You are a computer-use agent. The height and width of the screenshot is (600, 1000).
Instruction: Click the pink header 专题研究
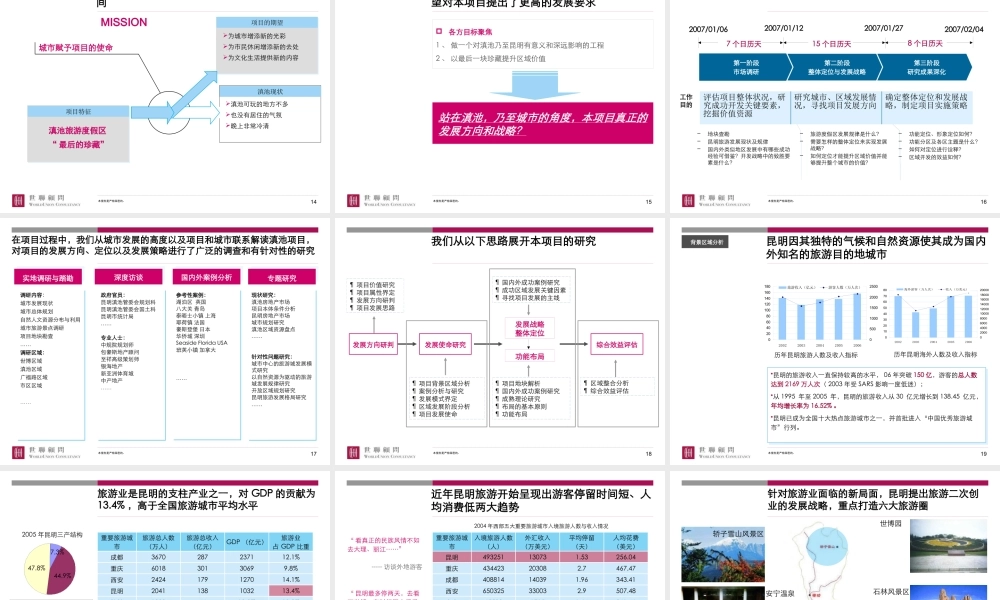(282, 278)
